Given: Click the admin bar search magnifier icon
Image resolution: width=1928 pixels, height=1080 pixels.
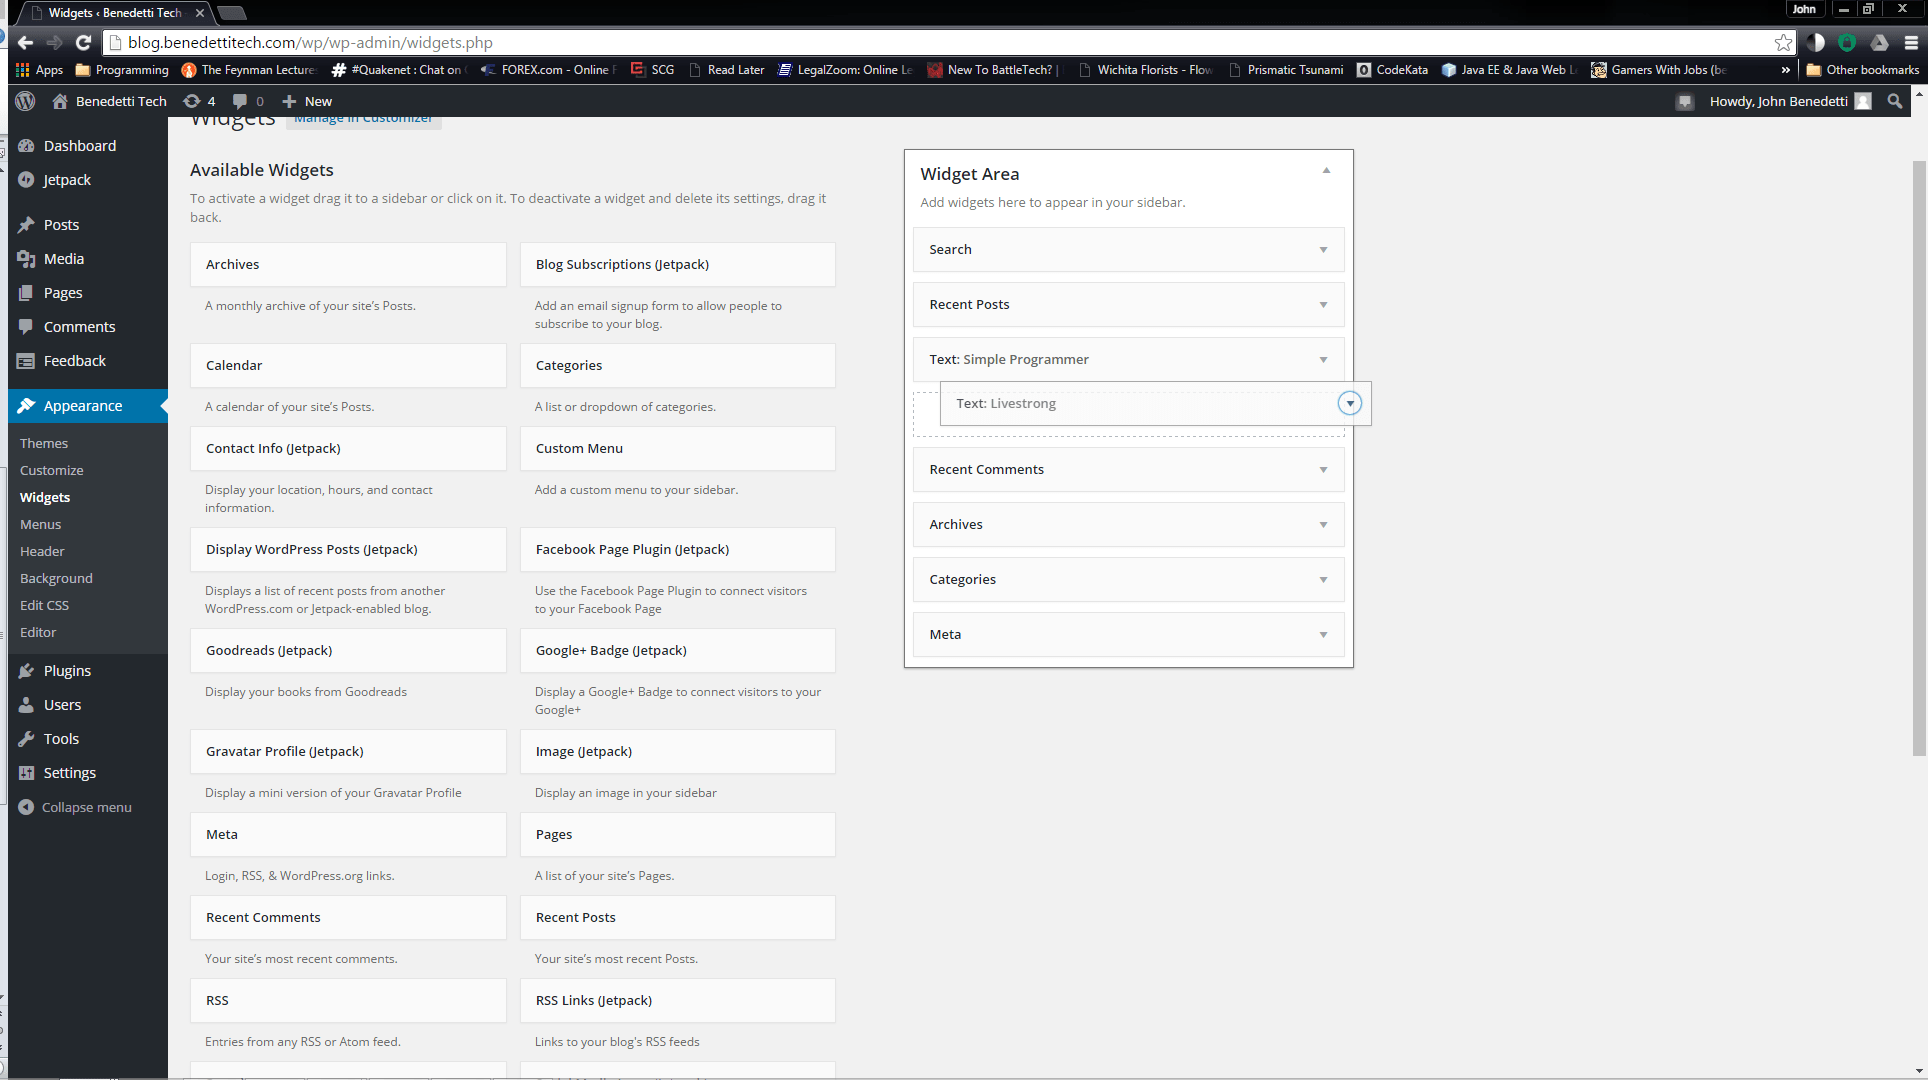Looking at the screenshot, I should [1894, 101].
